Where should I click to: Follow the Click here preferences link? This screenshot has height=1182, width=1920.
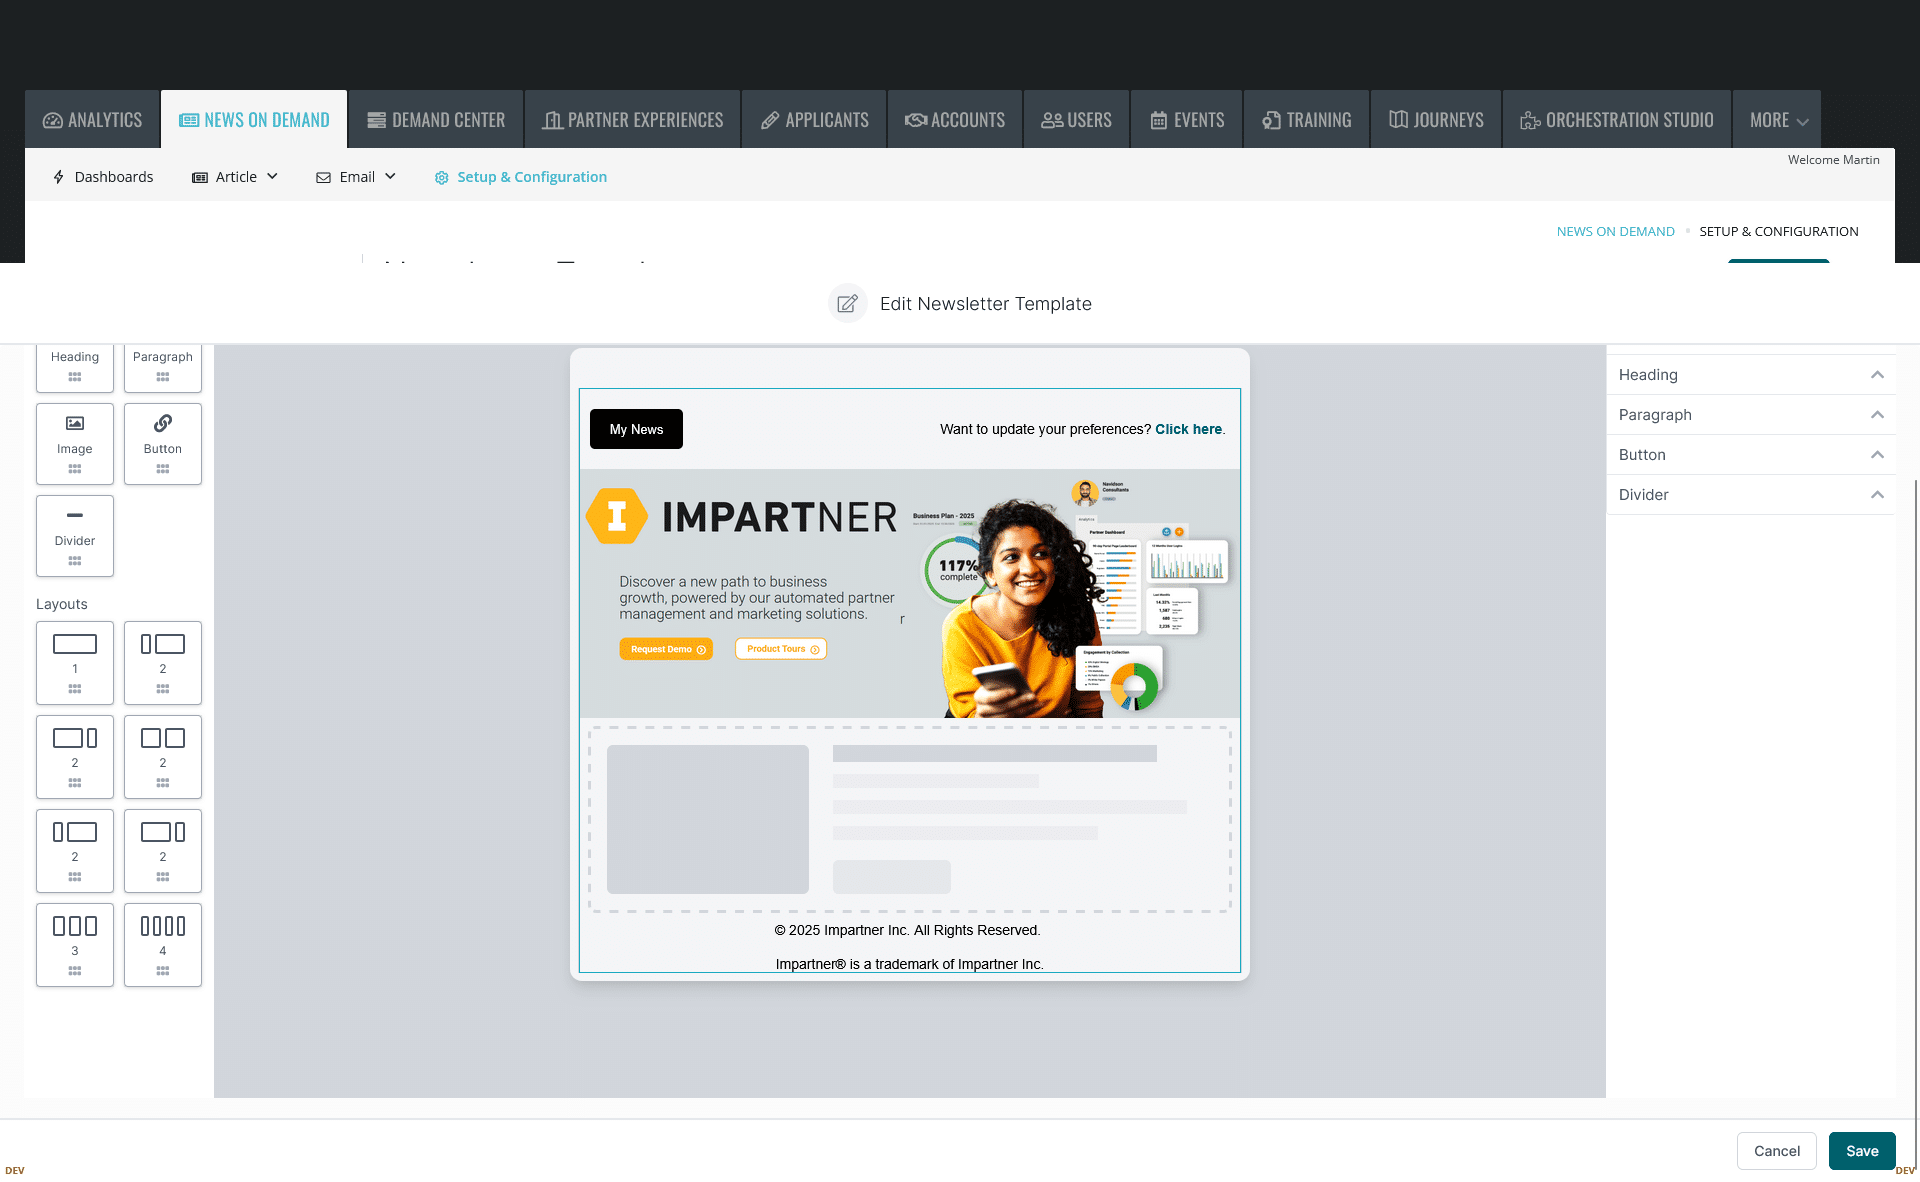tap(1188, 429)
